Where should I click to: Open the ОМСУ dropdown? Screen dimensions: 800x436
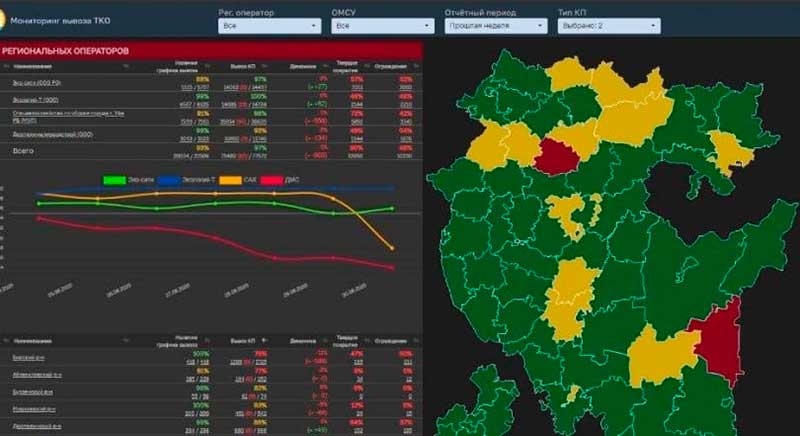[383, 25]
